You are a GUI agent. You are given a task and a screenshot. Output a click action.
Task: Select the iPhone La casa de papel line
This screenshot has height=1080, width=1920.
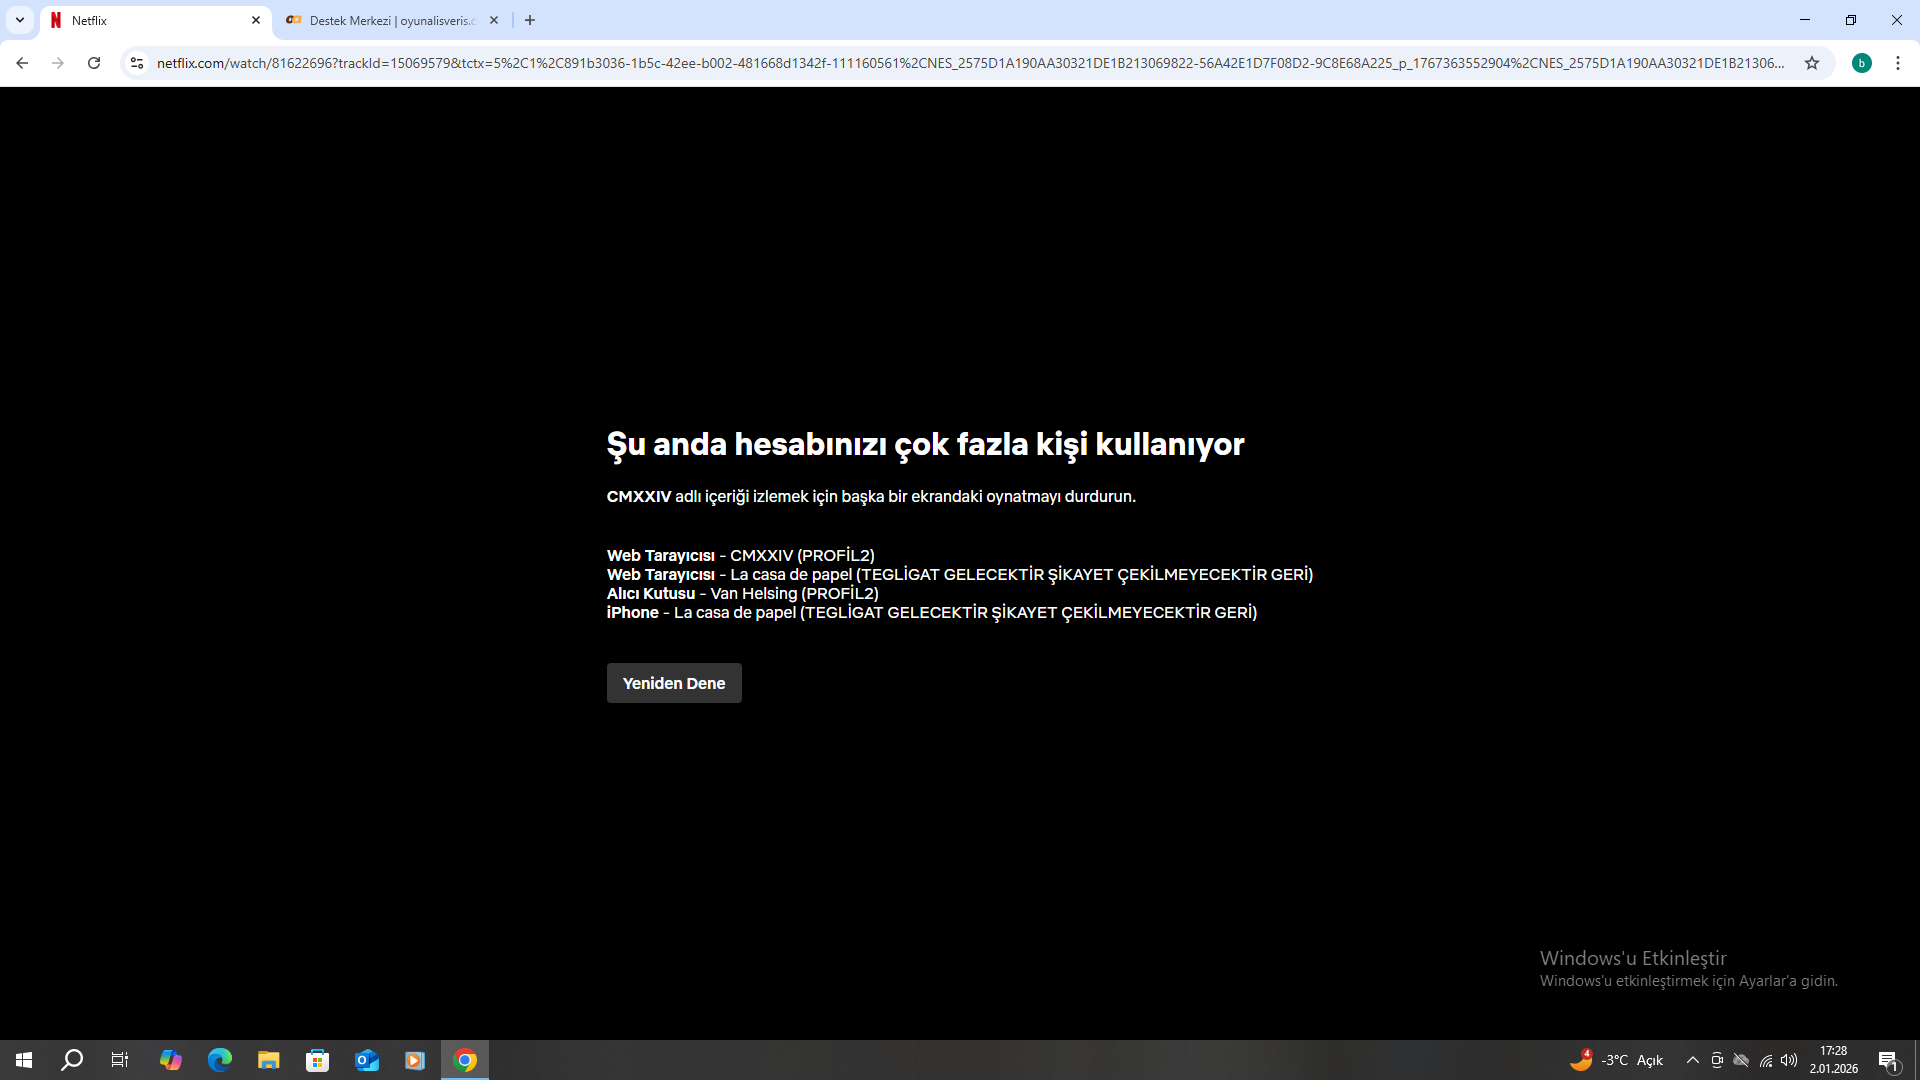point(932,613)
